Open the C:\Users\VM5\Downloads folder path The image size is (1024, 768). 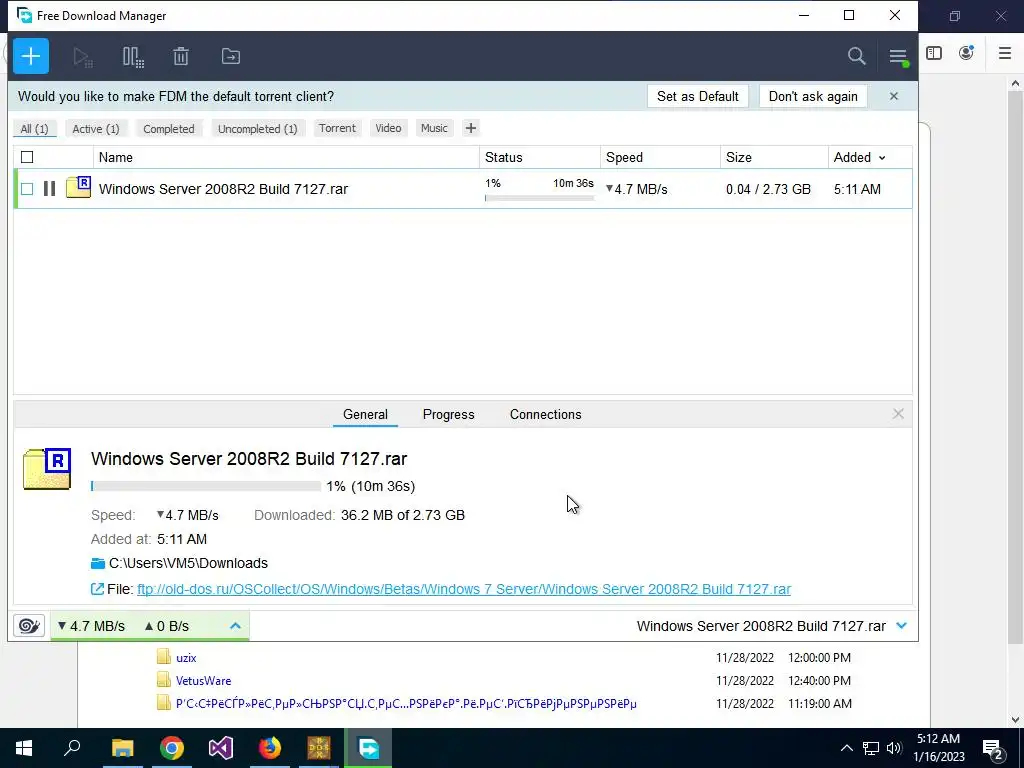tap(188, 563)
